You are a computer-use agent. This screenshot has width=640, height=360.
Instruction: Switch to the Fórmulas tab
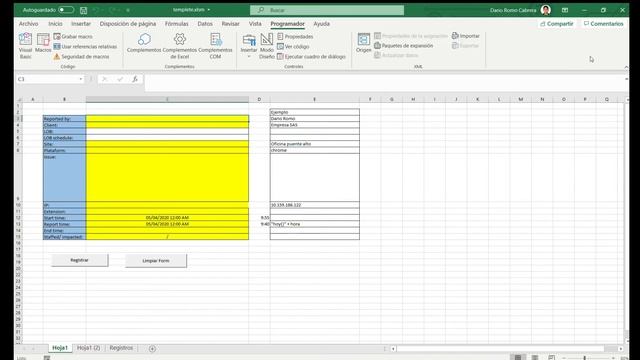click(177, 24)
